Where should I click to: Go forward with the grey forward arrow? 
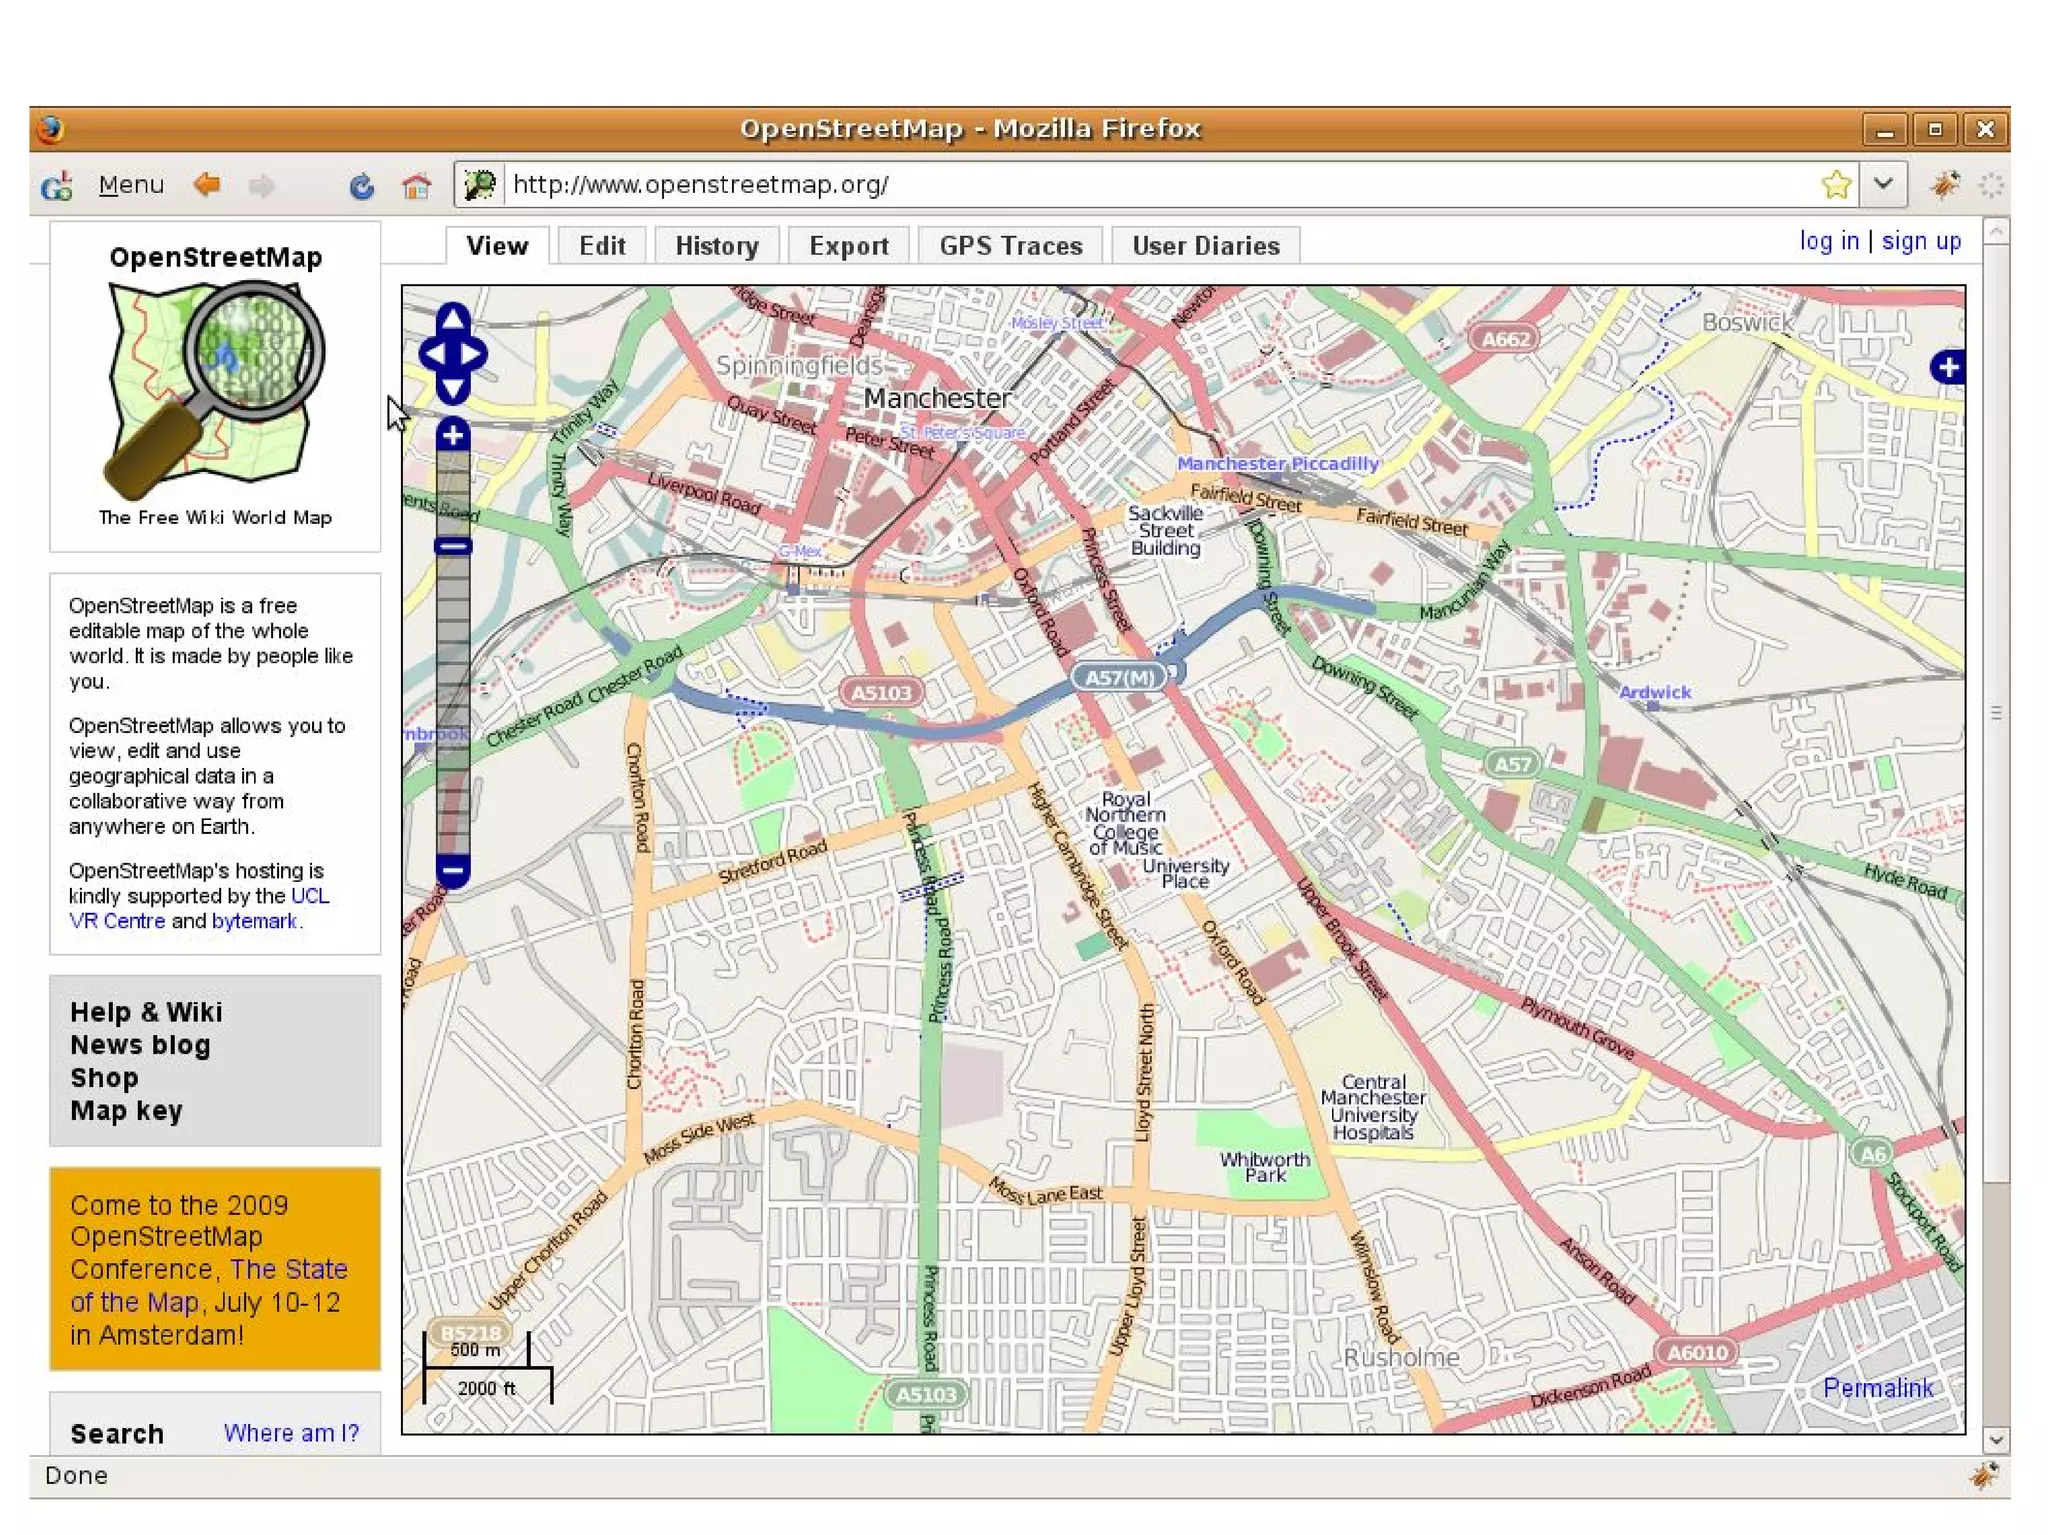click(261, 185)
